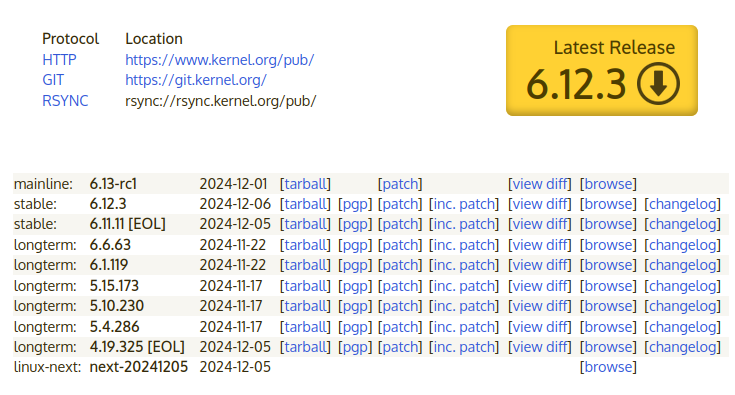Viewport: 735px width, 395px height.
Task: Open https://www.kernel.org/pub/ location link
Action: tap(219, 60)
